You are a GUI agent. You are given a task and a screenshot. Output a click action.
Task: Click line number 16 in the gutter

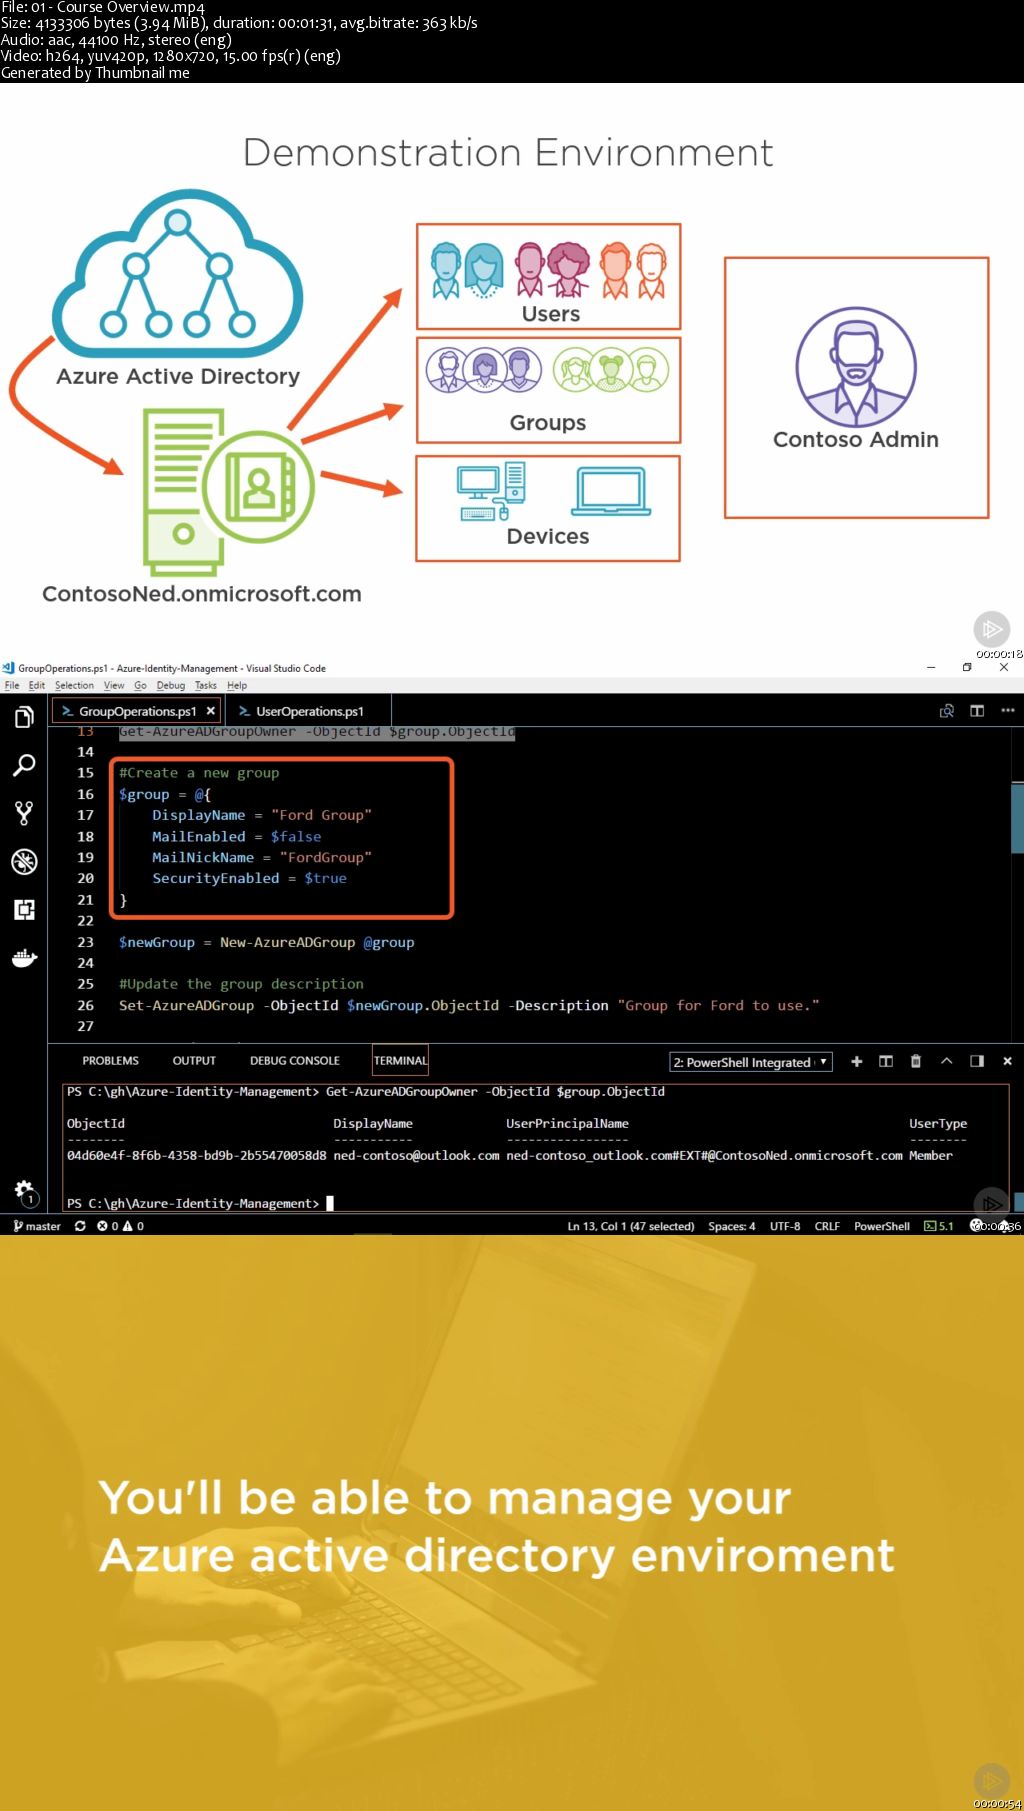click(86, 794)
